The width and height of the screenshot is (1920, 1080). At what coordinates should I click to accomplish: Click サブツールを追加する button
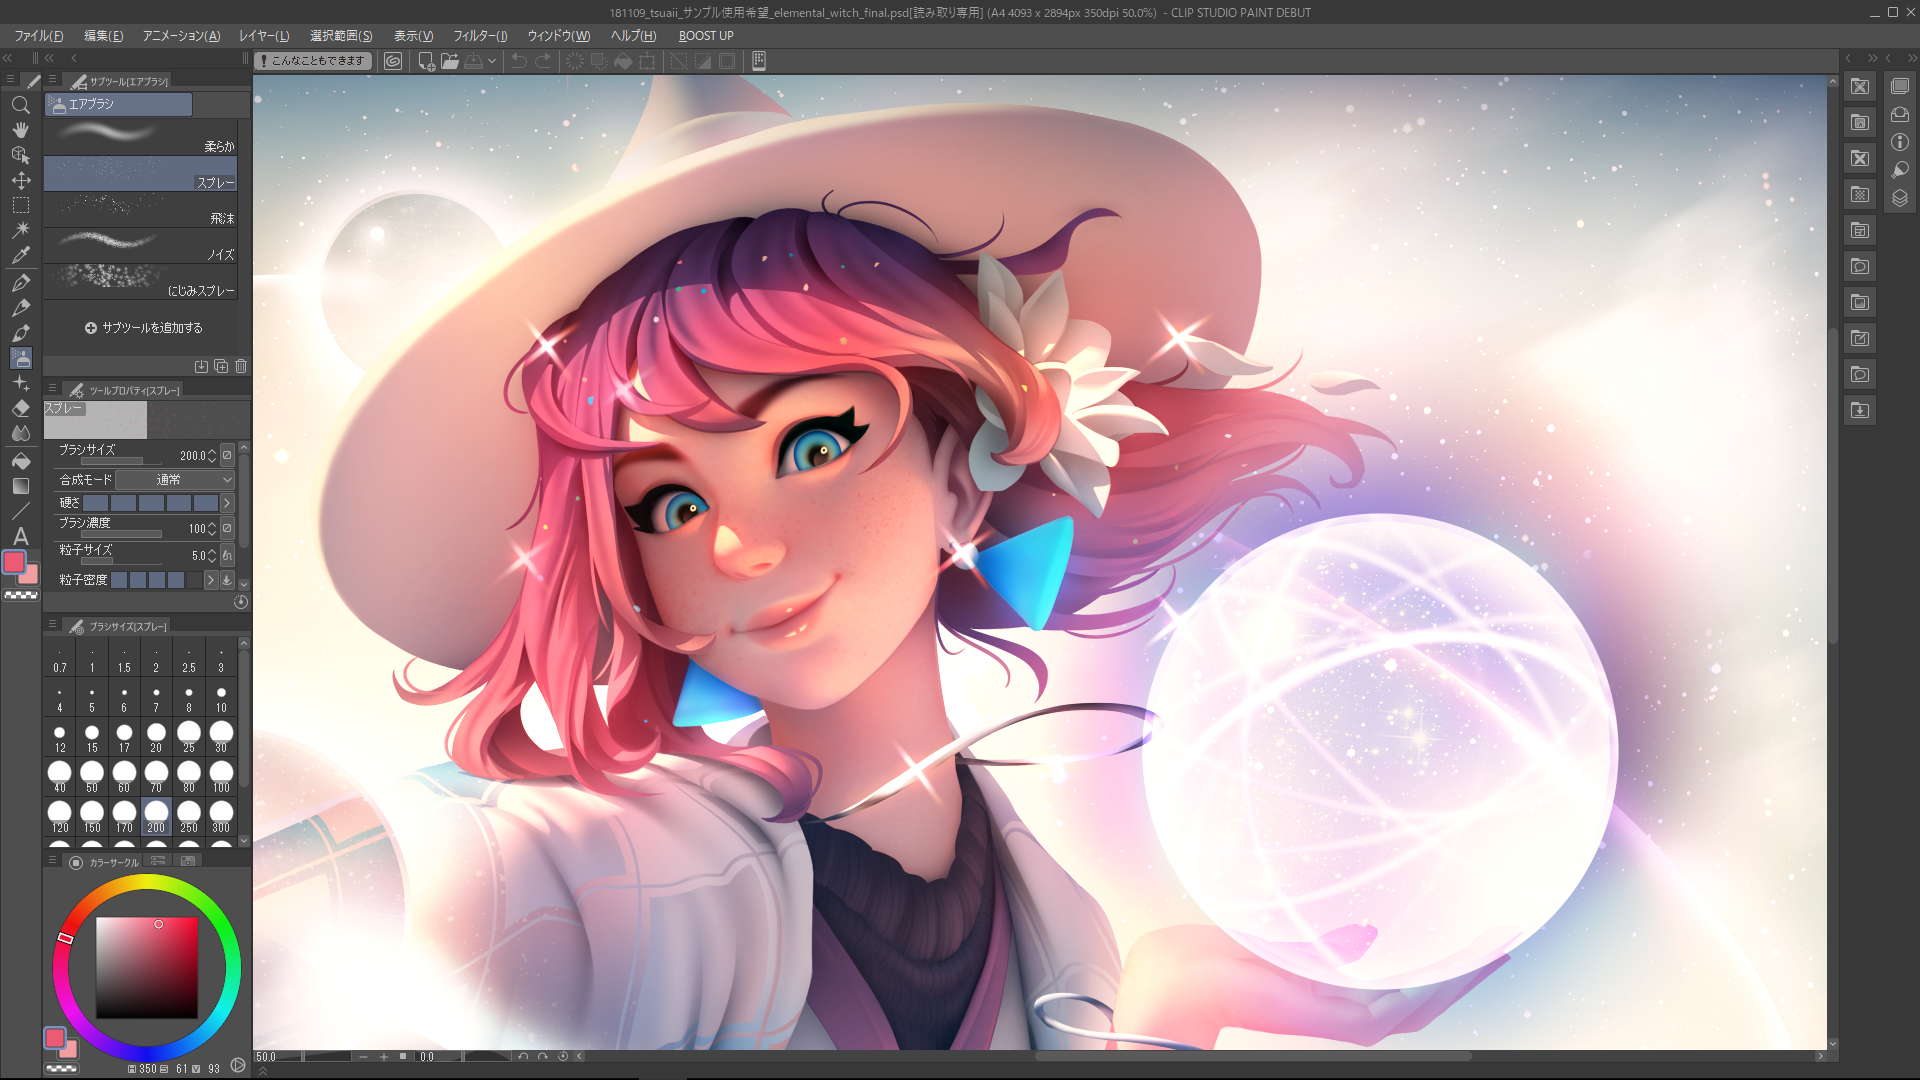pyautogui.click(x=144, y=328)
